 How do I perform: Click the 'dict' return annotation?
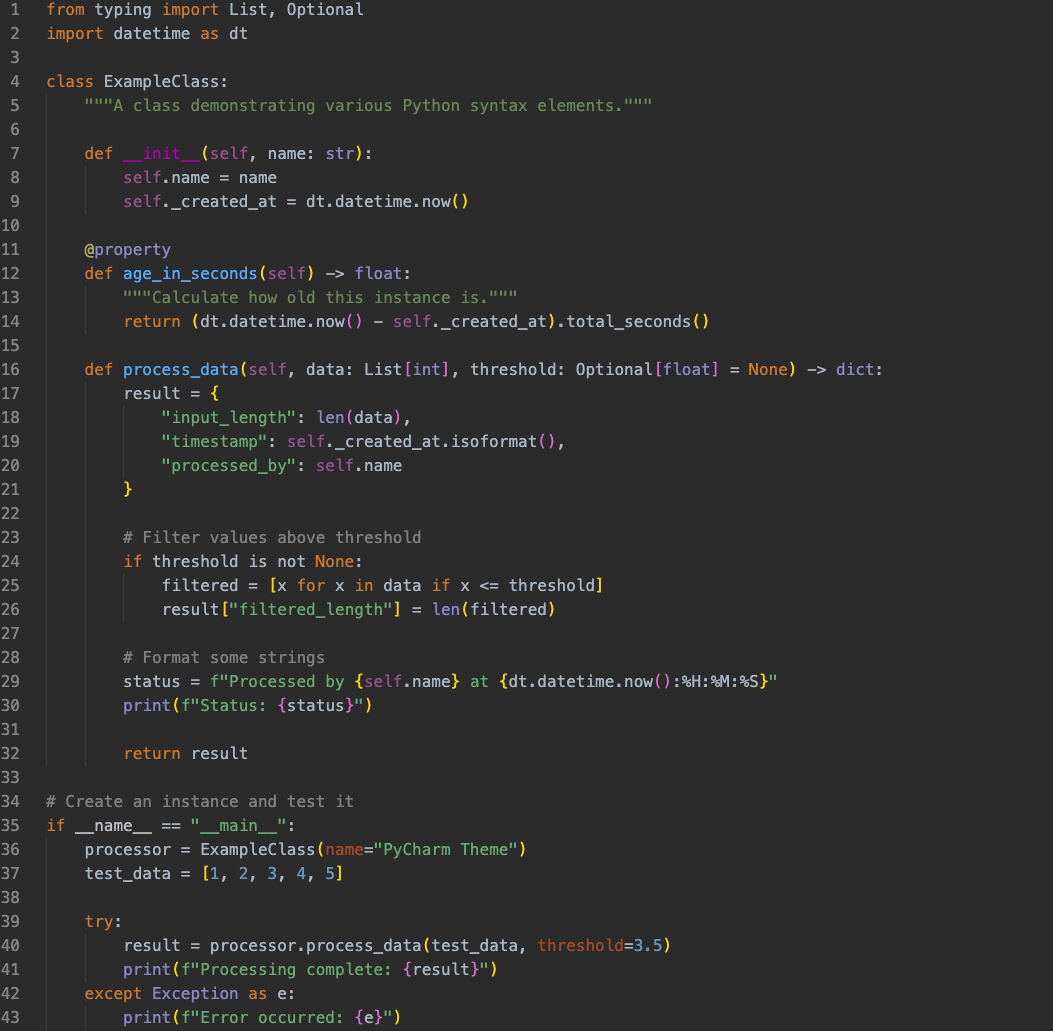[x=855, y=370]
